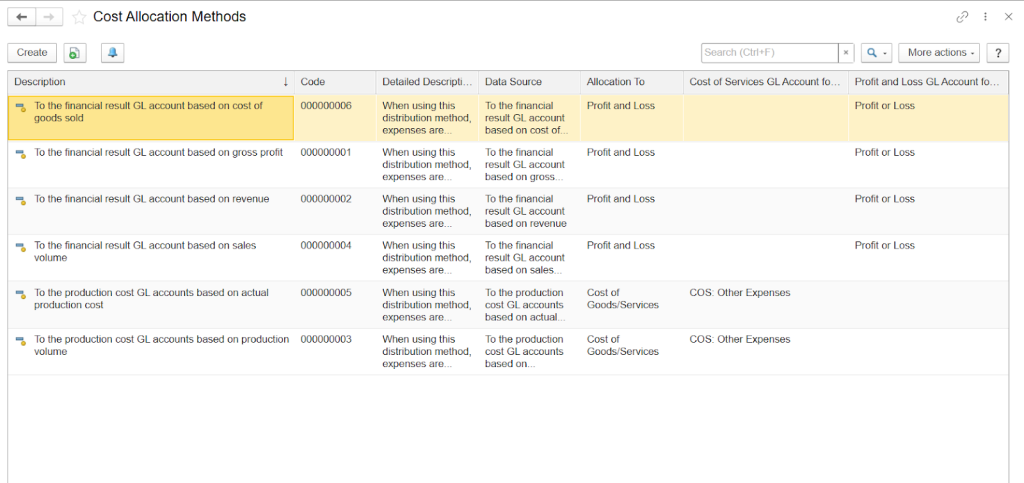Click Profit and Loss allocation in revenue row
This screenshot has height=483, width=1024.
point(620,198)
